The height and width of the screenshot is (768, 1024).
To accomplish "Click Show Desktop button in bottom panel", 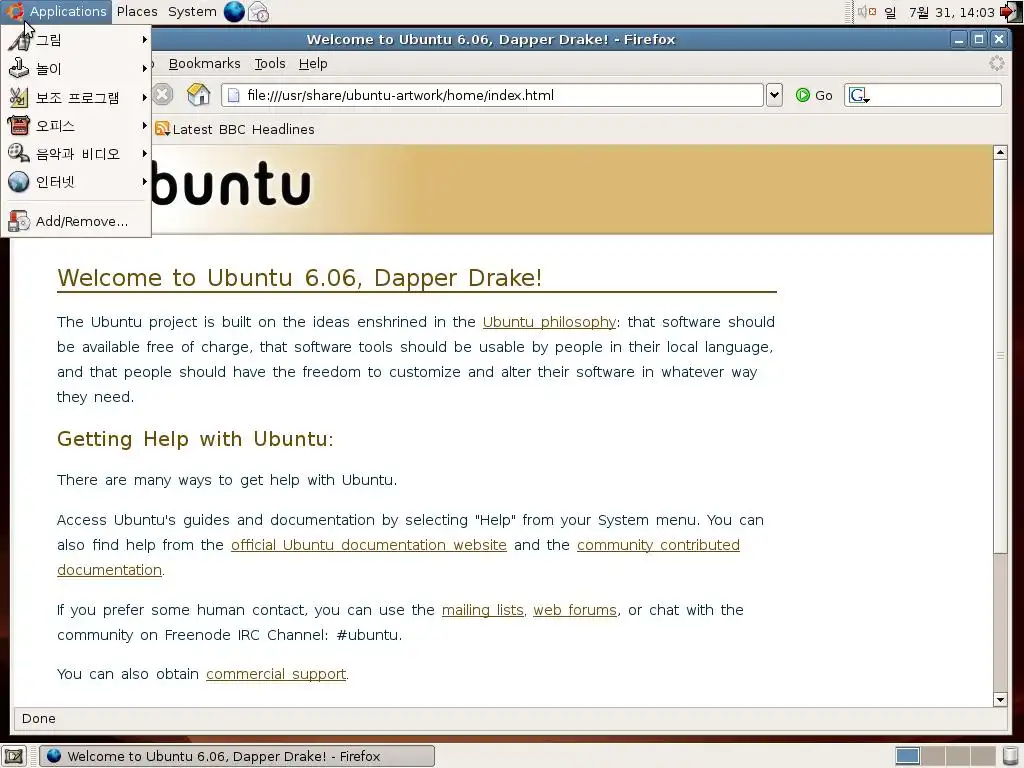I will [x=13, y=756].
